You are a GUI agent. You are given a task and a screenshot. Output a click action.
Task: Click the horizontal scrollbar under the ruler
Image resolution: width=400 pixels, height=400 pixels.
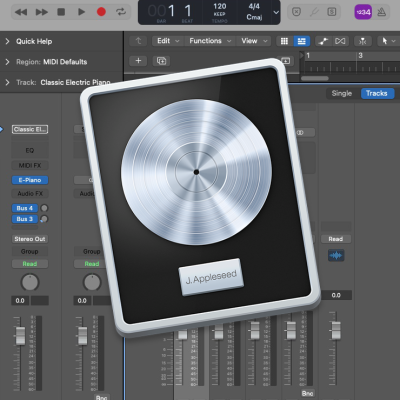[x=315, y=78]
